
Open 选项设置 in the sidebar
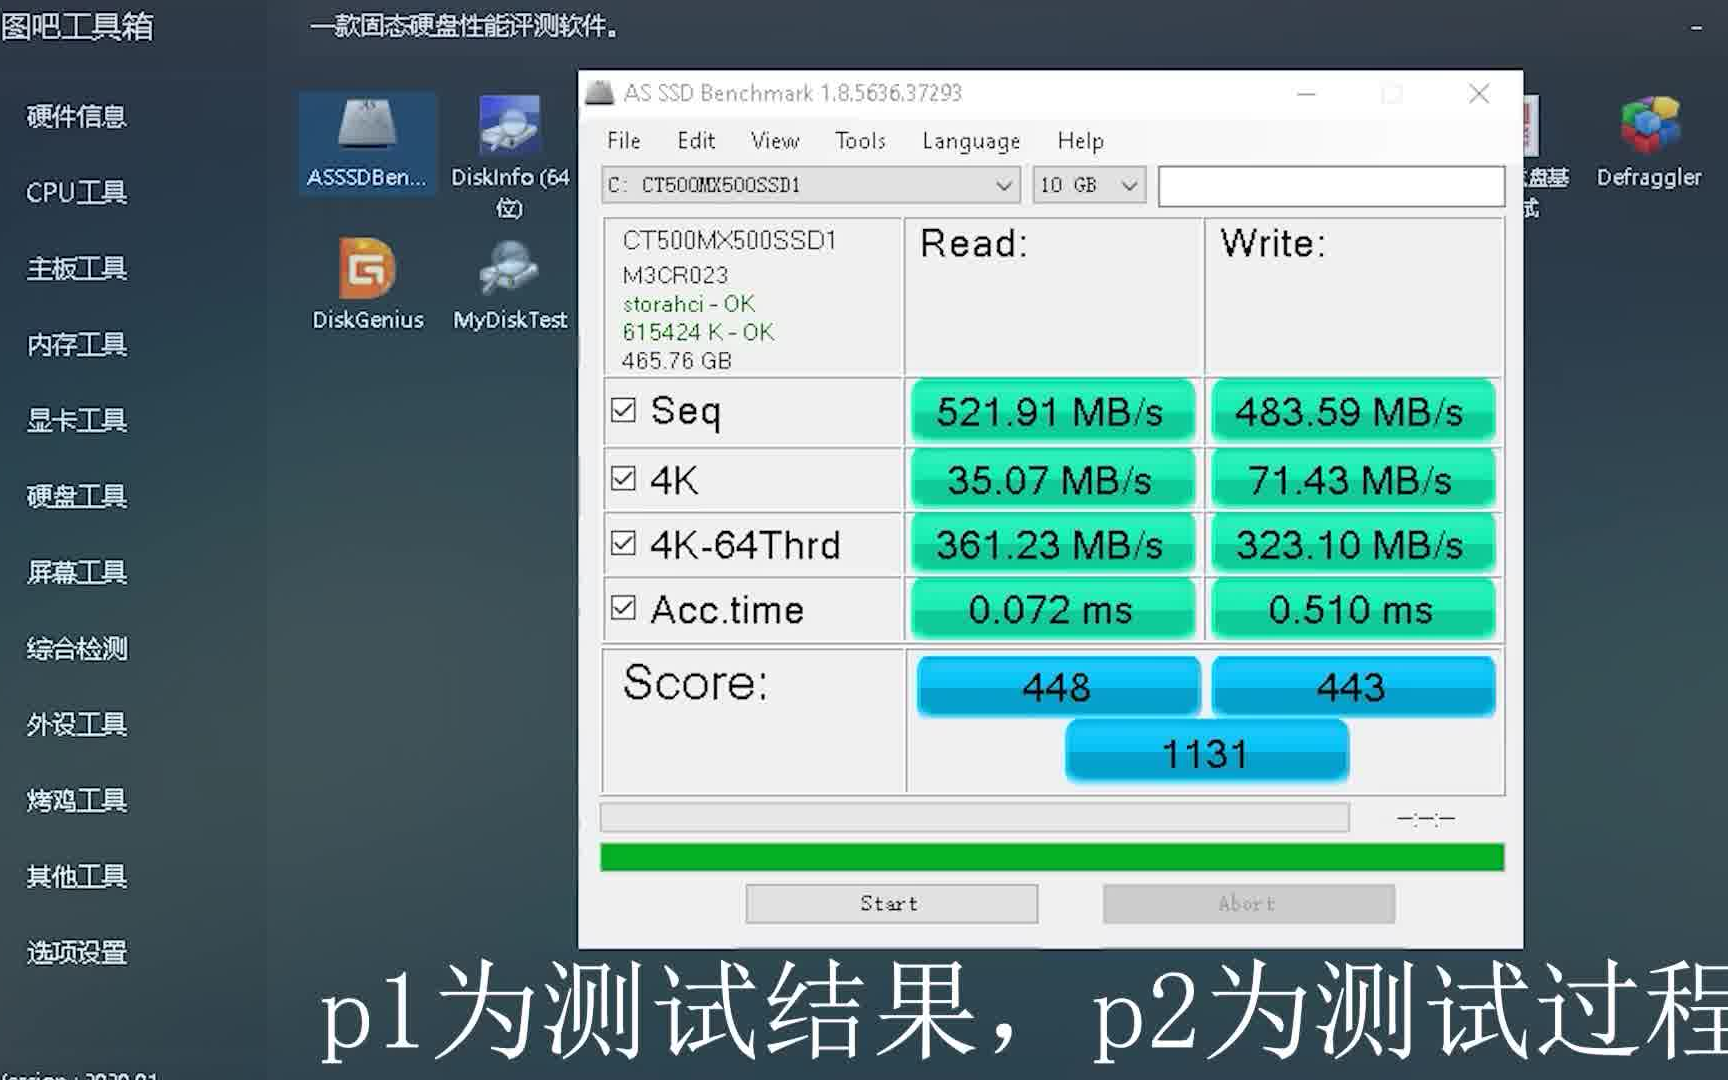(76, 952)
